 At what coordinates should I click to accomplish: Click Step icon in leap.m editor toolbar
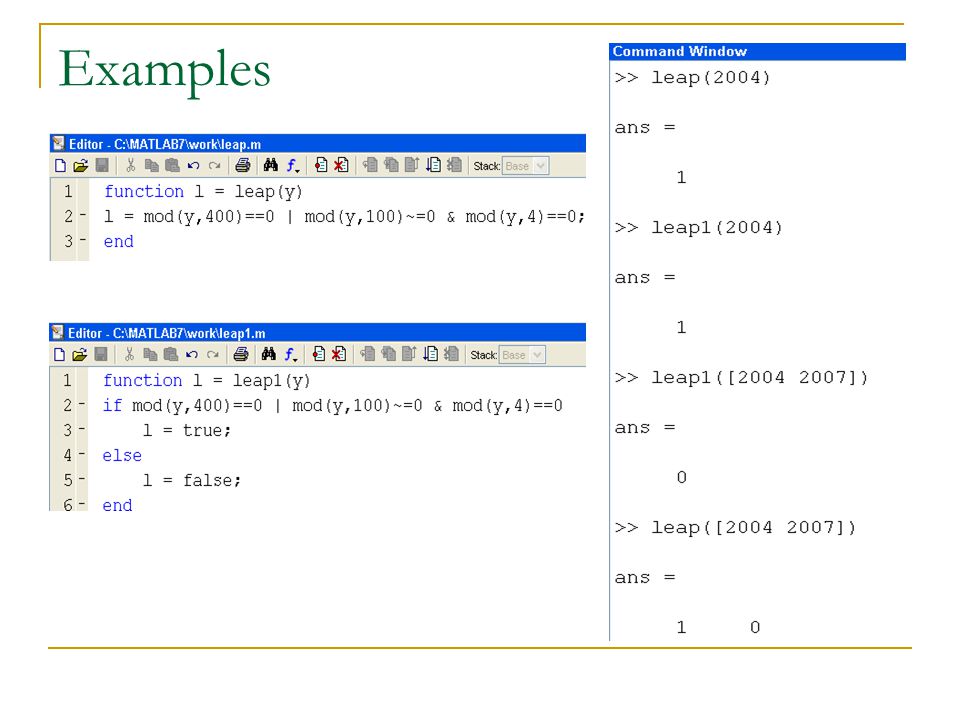coord(370,165)
